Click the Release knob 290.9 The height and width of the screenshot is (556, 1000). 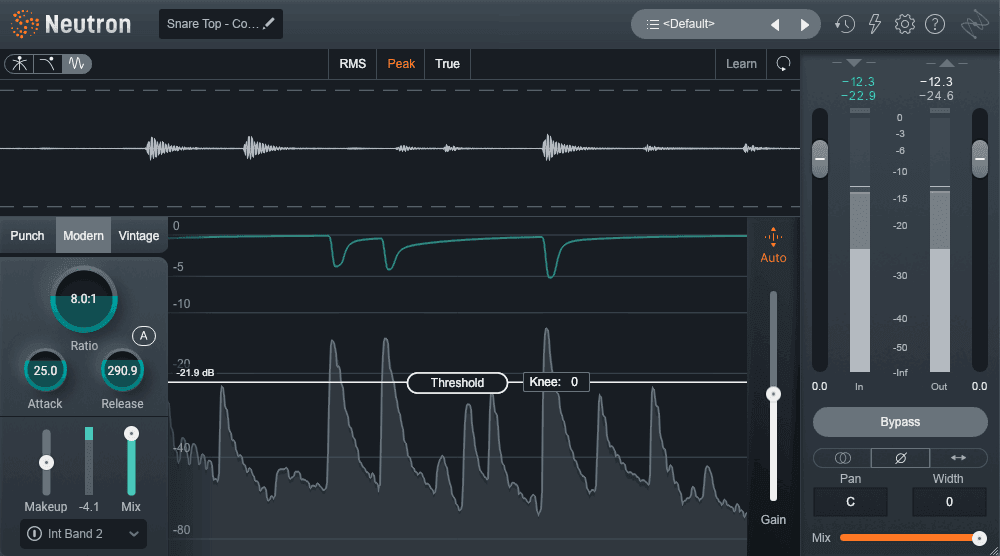[122, 370]
